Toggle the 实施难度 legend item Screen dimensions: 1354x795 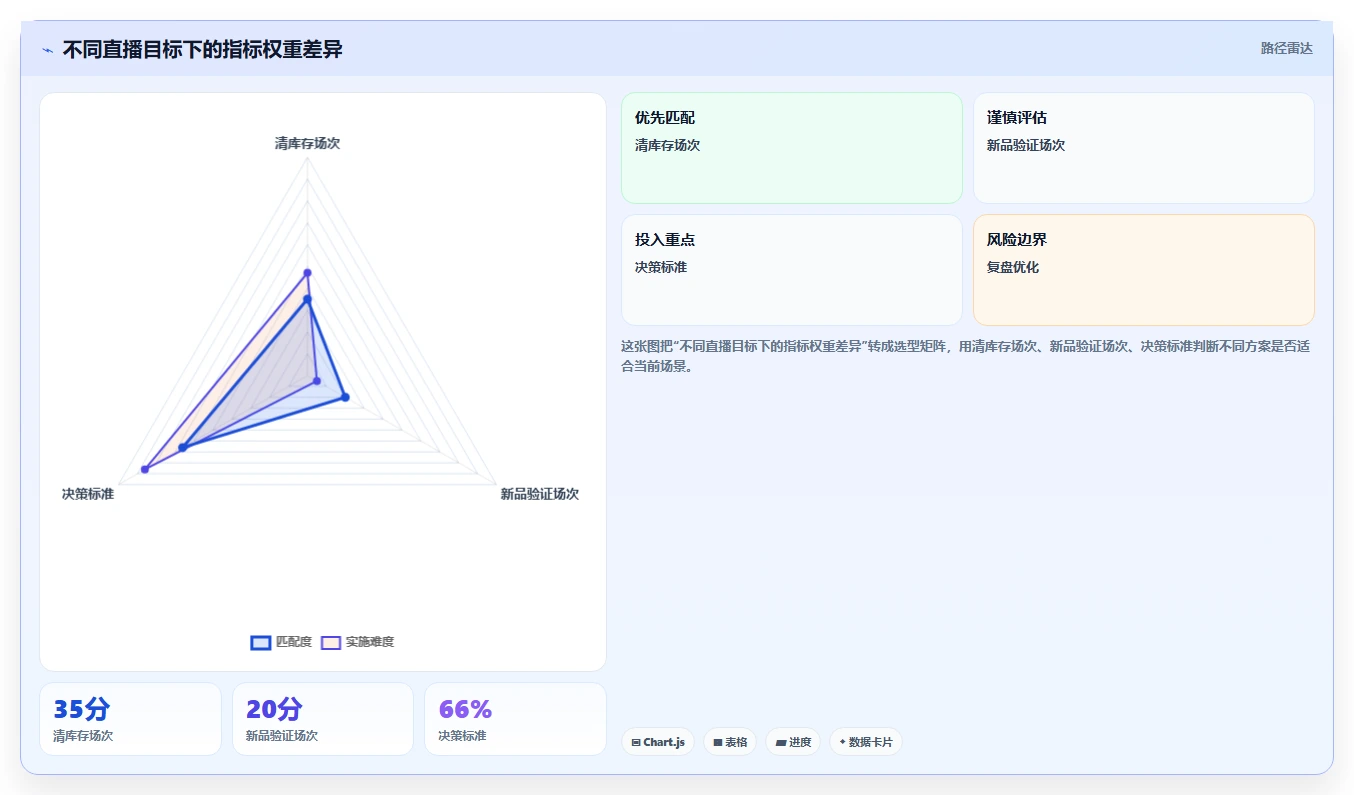(357, 642)
